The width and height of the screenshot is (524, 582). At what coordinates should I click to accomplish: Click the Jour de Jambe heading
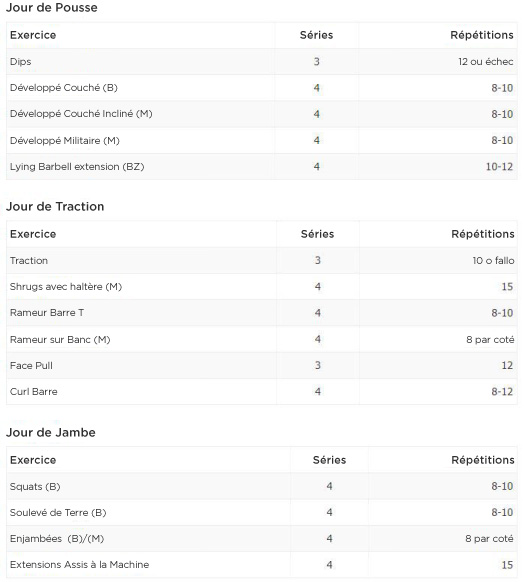pos(51,432)
